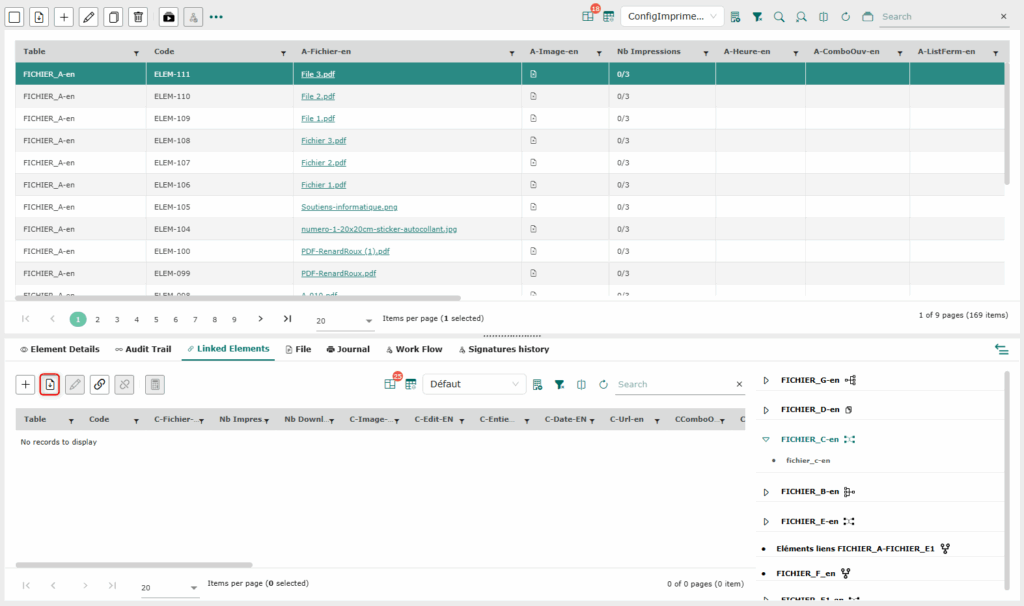The image size is (1024, 606).
Task: Toggle the select-all checkbox in top toolbar
Action: coord(14,17)
